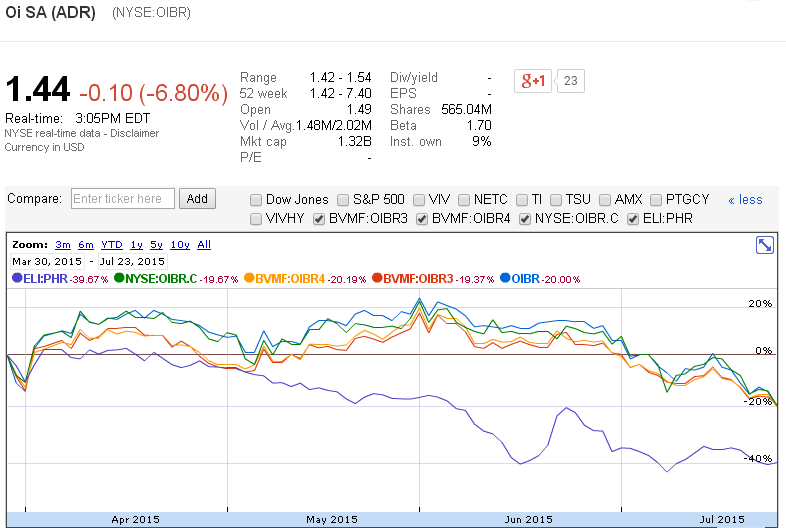Focus the Enter ticker here field
This screenshot has width=786, height=528.
pyautogui.click(x=123, y=199)
